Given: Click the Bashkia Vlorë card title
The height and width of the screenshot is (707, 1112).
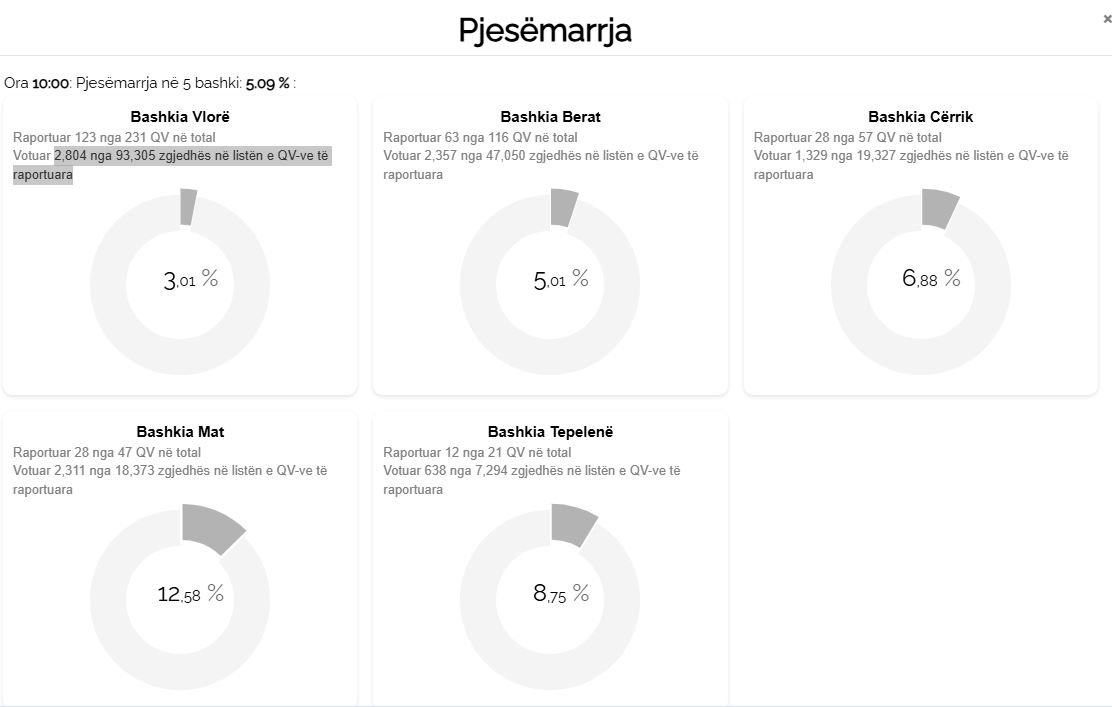Looking at the screenshot, I should tap(180, 116).
